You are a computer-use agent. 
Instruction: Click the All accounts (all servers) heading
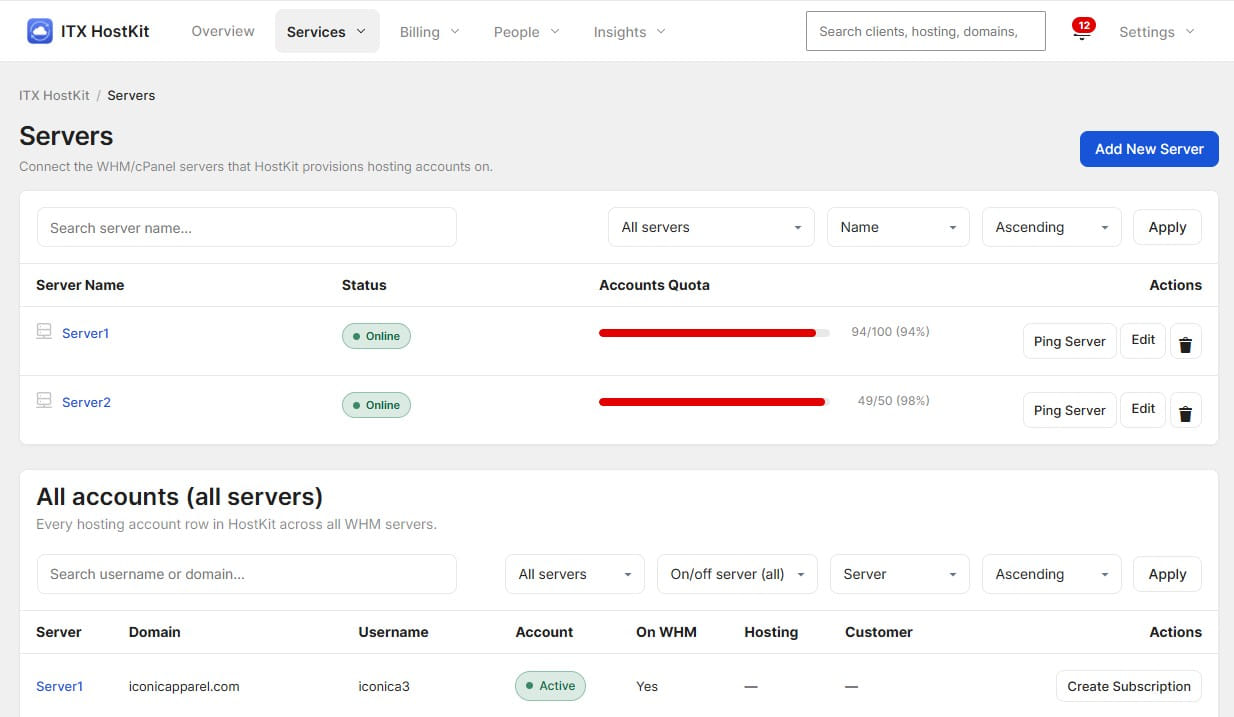[179, 497]
